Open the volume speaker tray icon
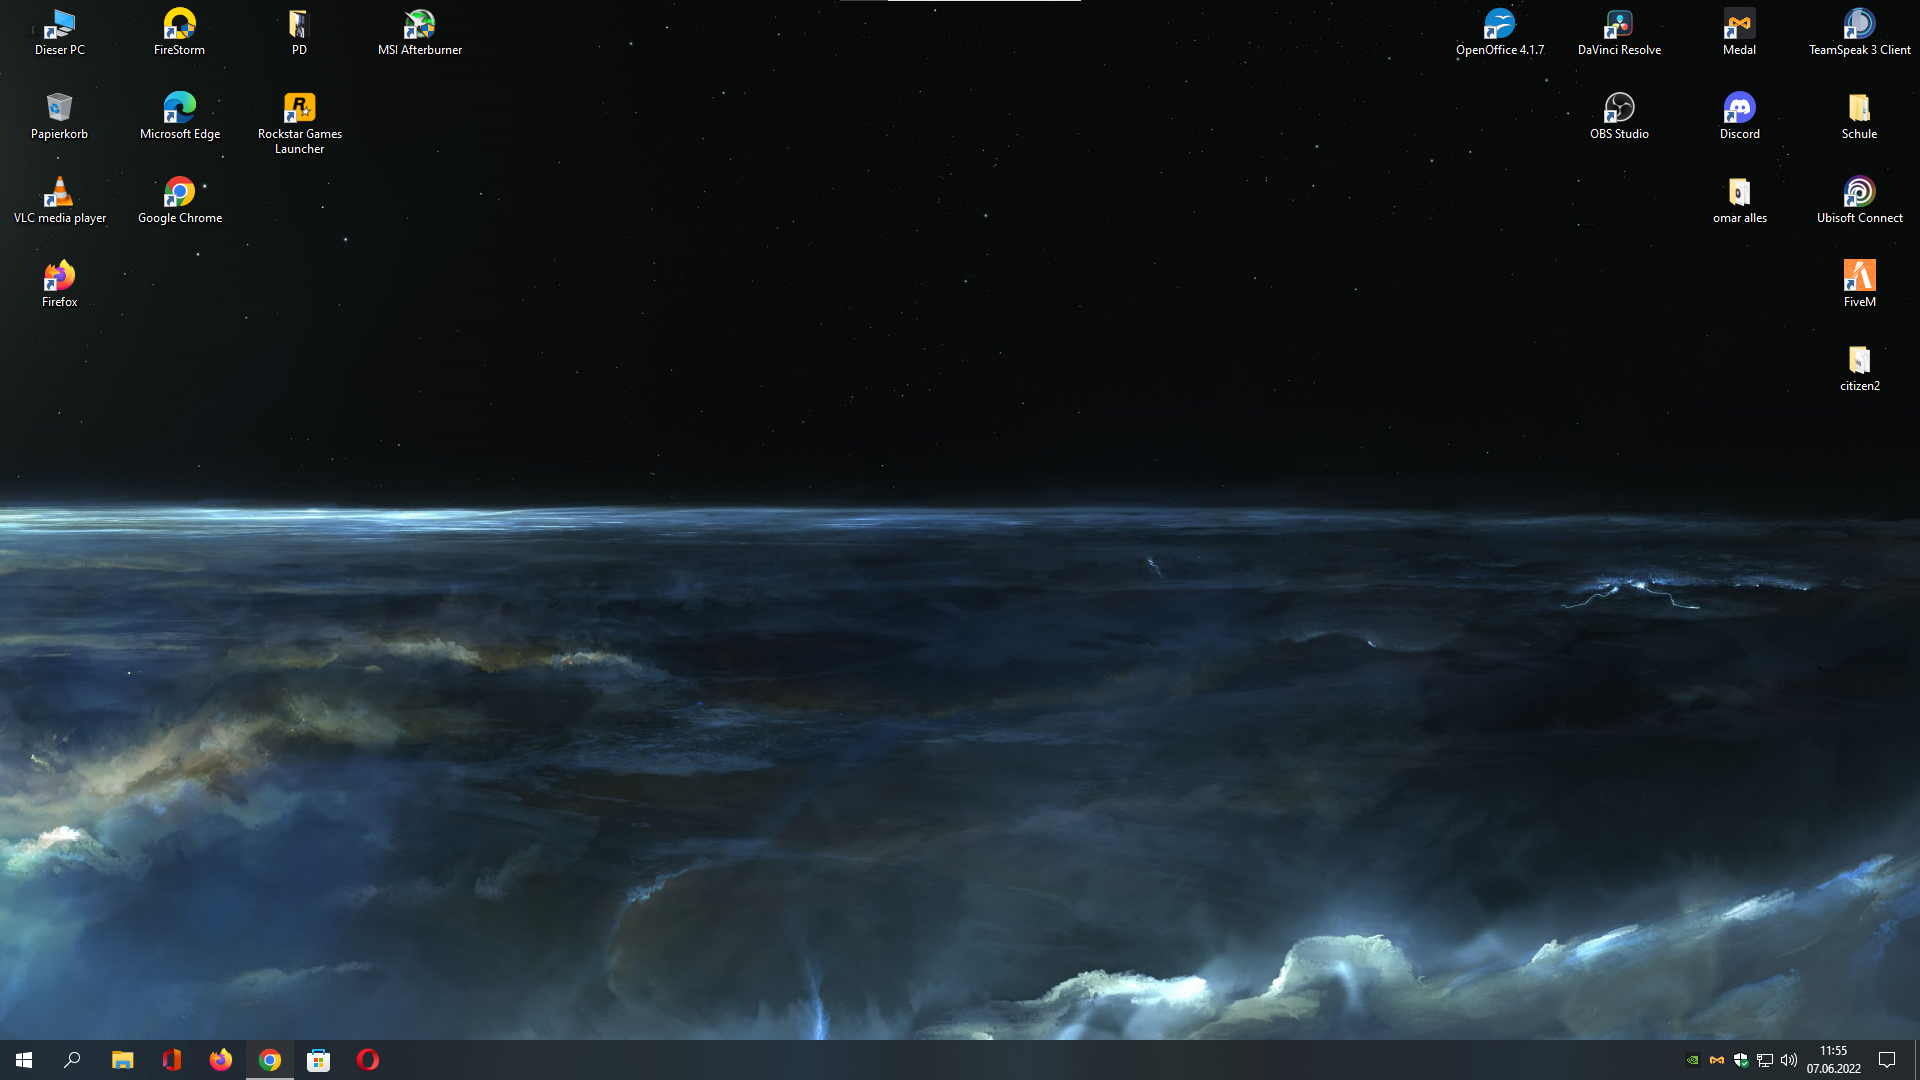Image resolution: width=1920 pixels, height=1080 pixels. (1789, 1060)
